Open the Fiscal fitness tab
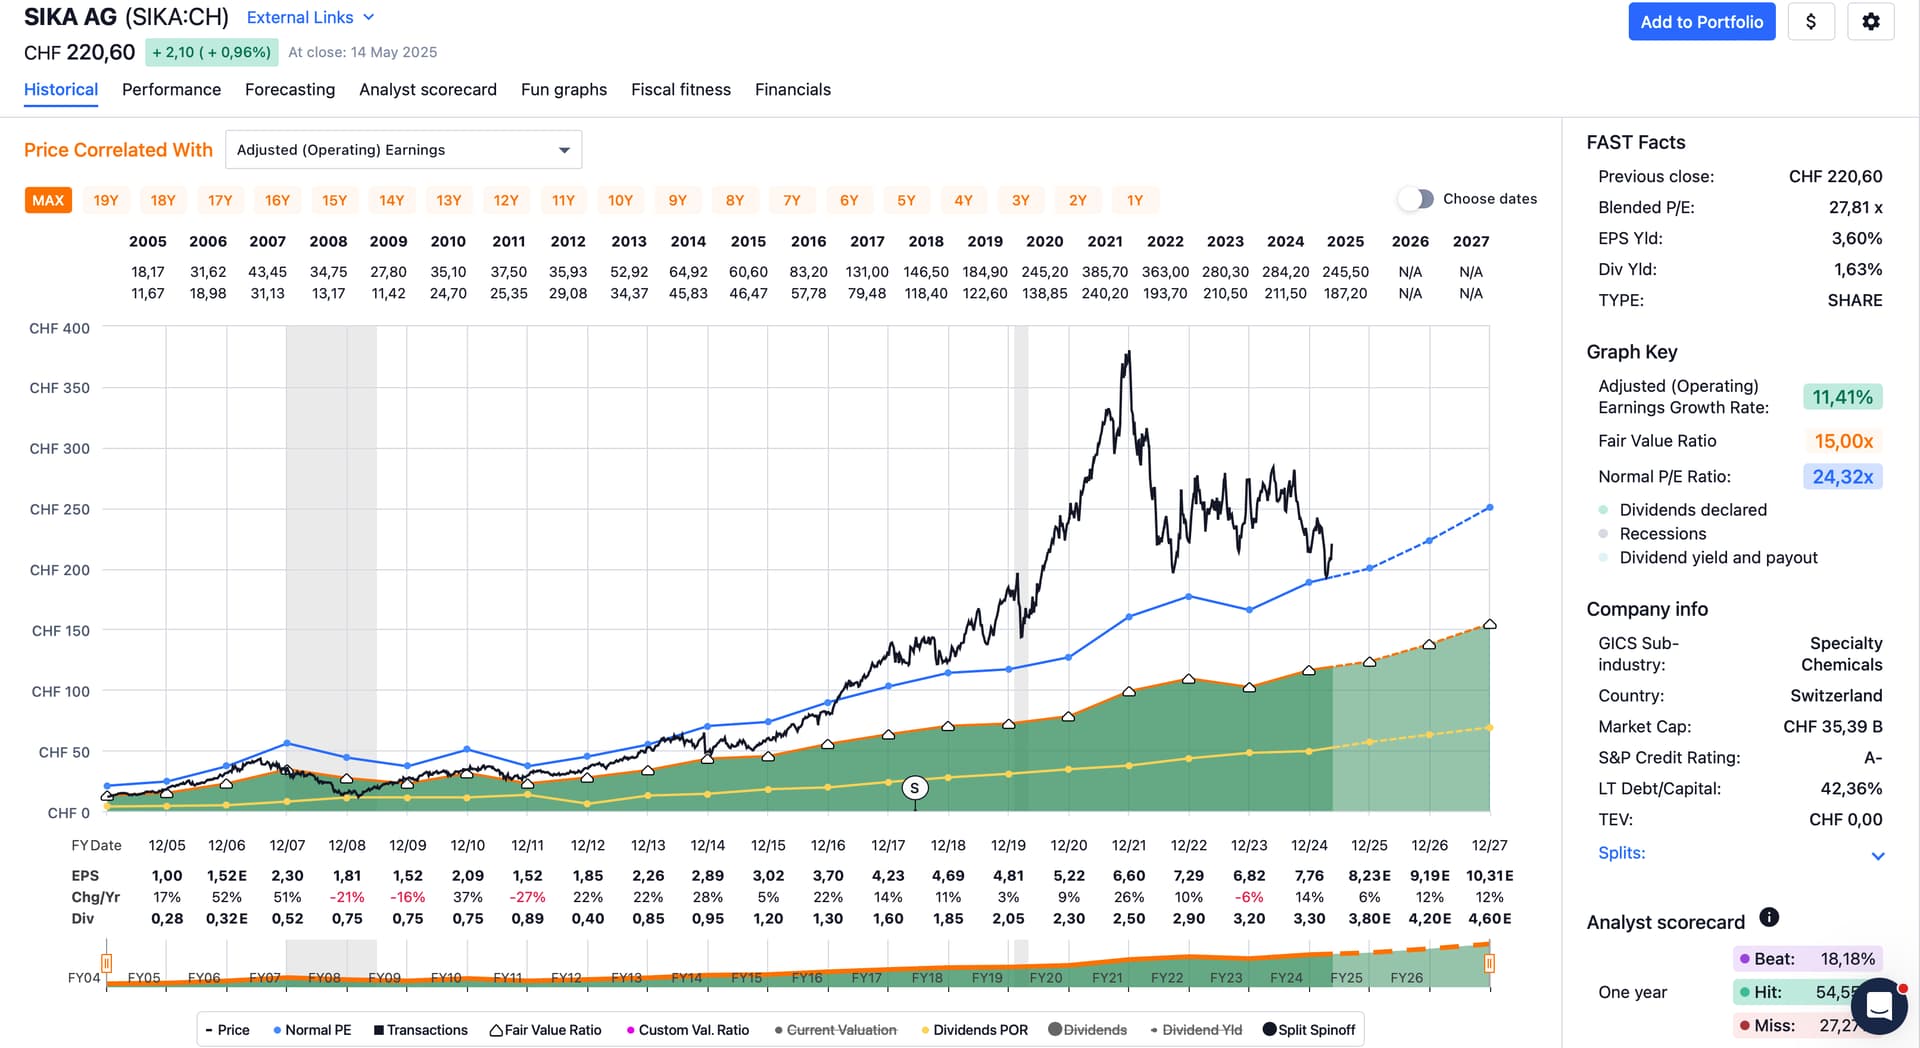 (x=681, y=89)
